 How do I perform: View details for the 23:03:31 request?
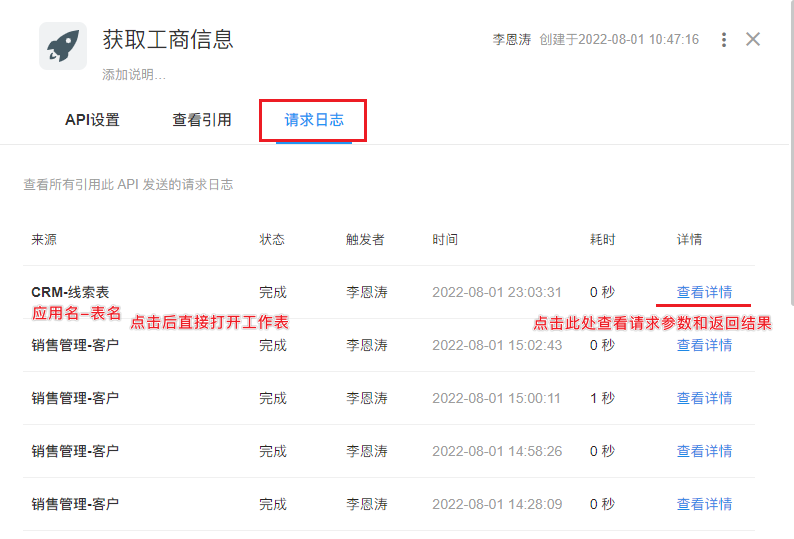click(704, 292)
